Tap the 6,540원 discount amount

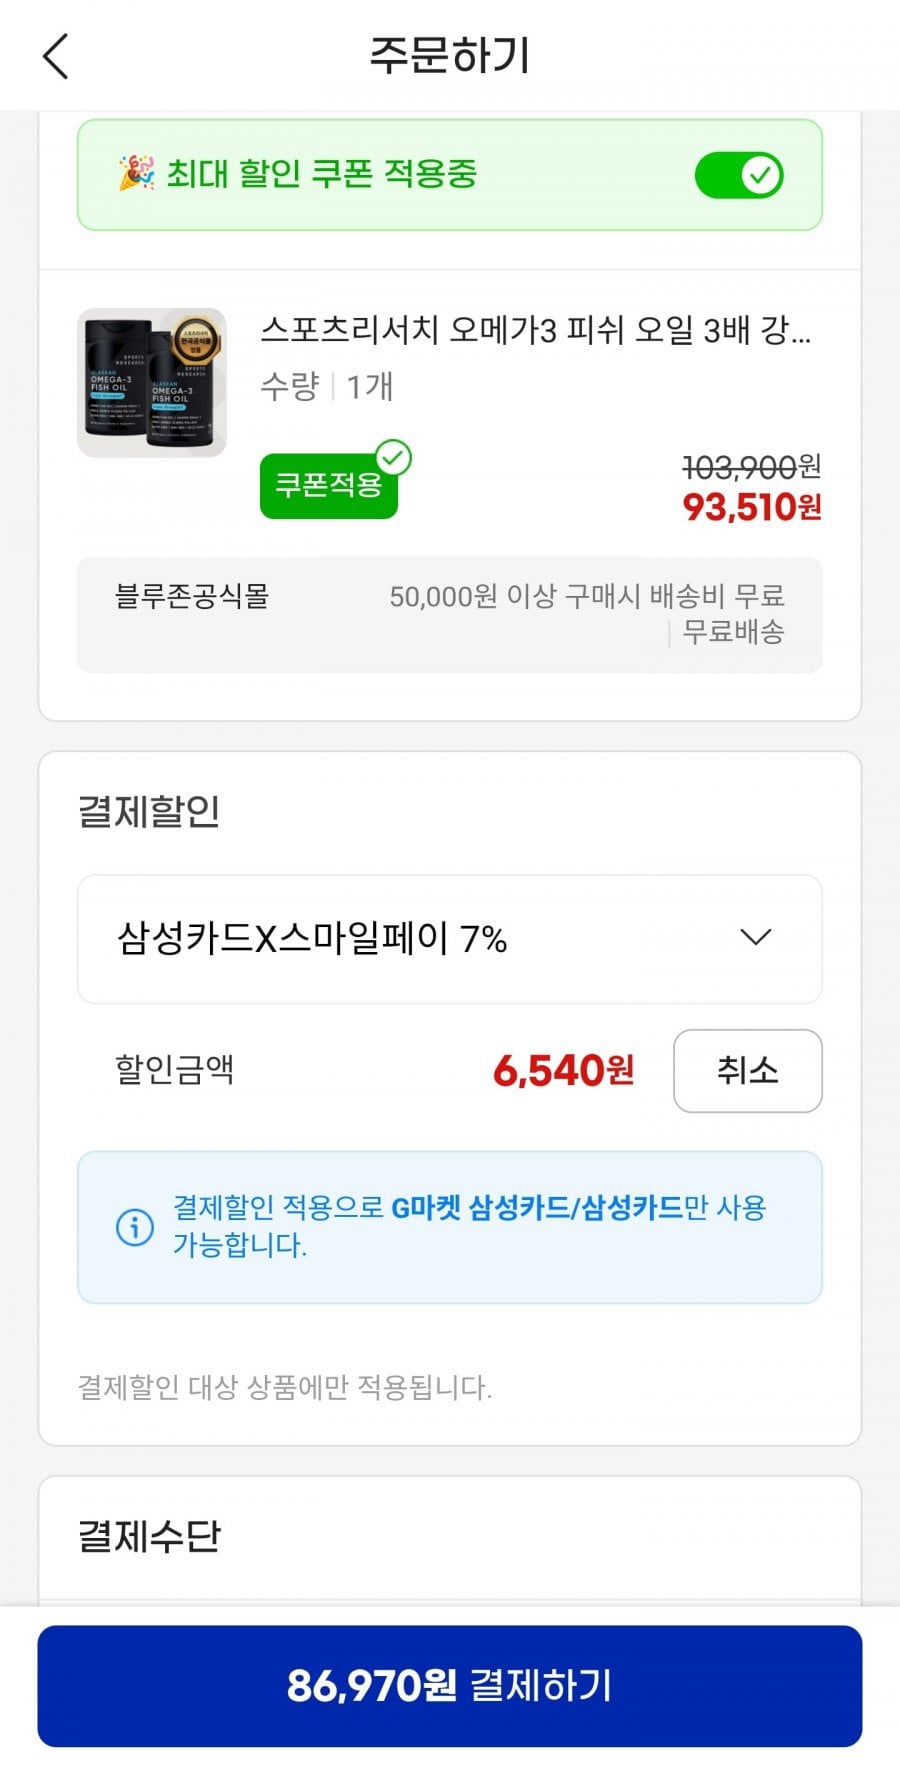(x=563, y=1071)
